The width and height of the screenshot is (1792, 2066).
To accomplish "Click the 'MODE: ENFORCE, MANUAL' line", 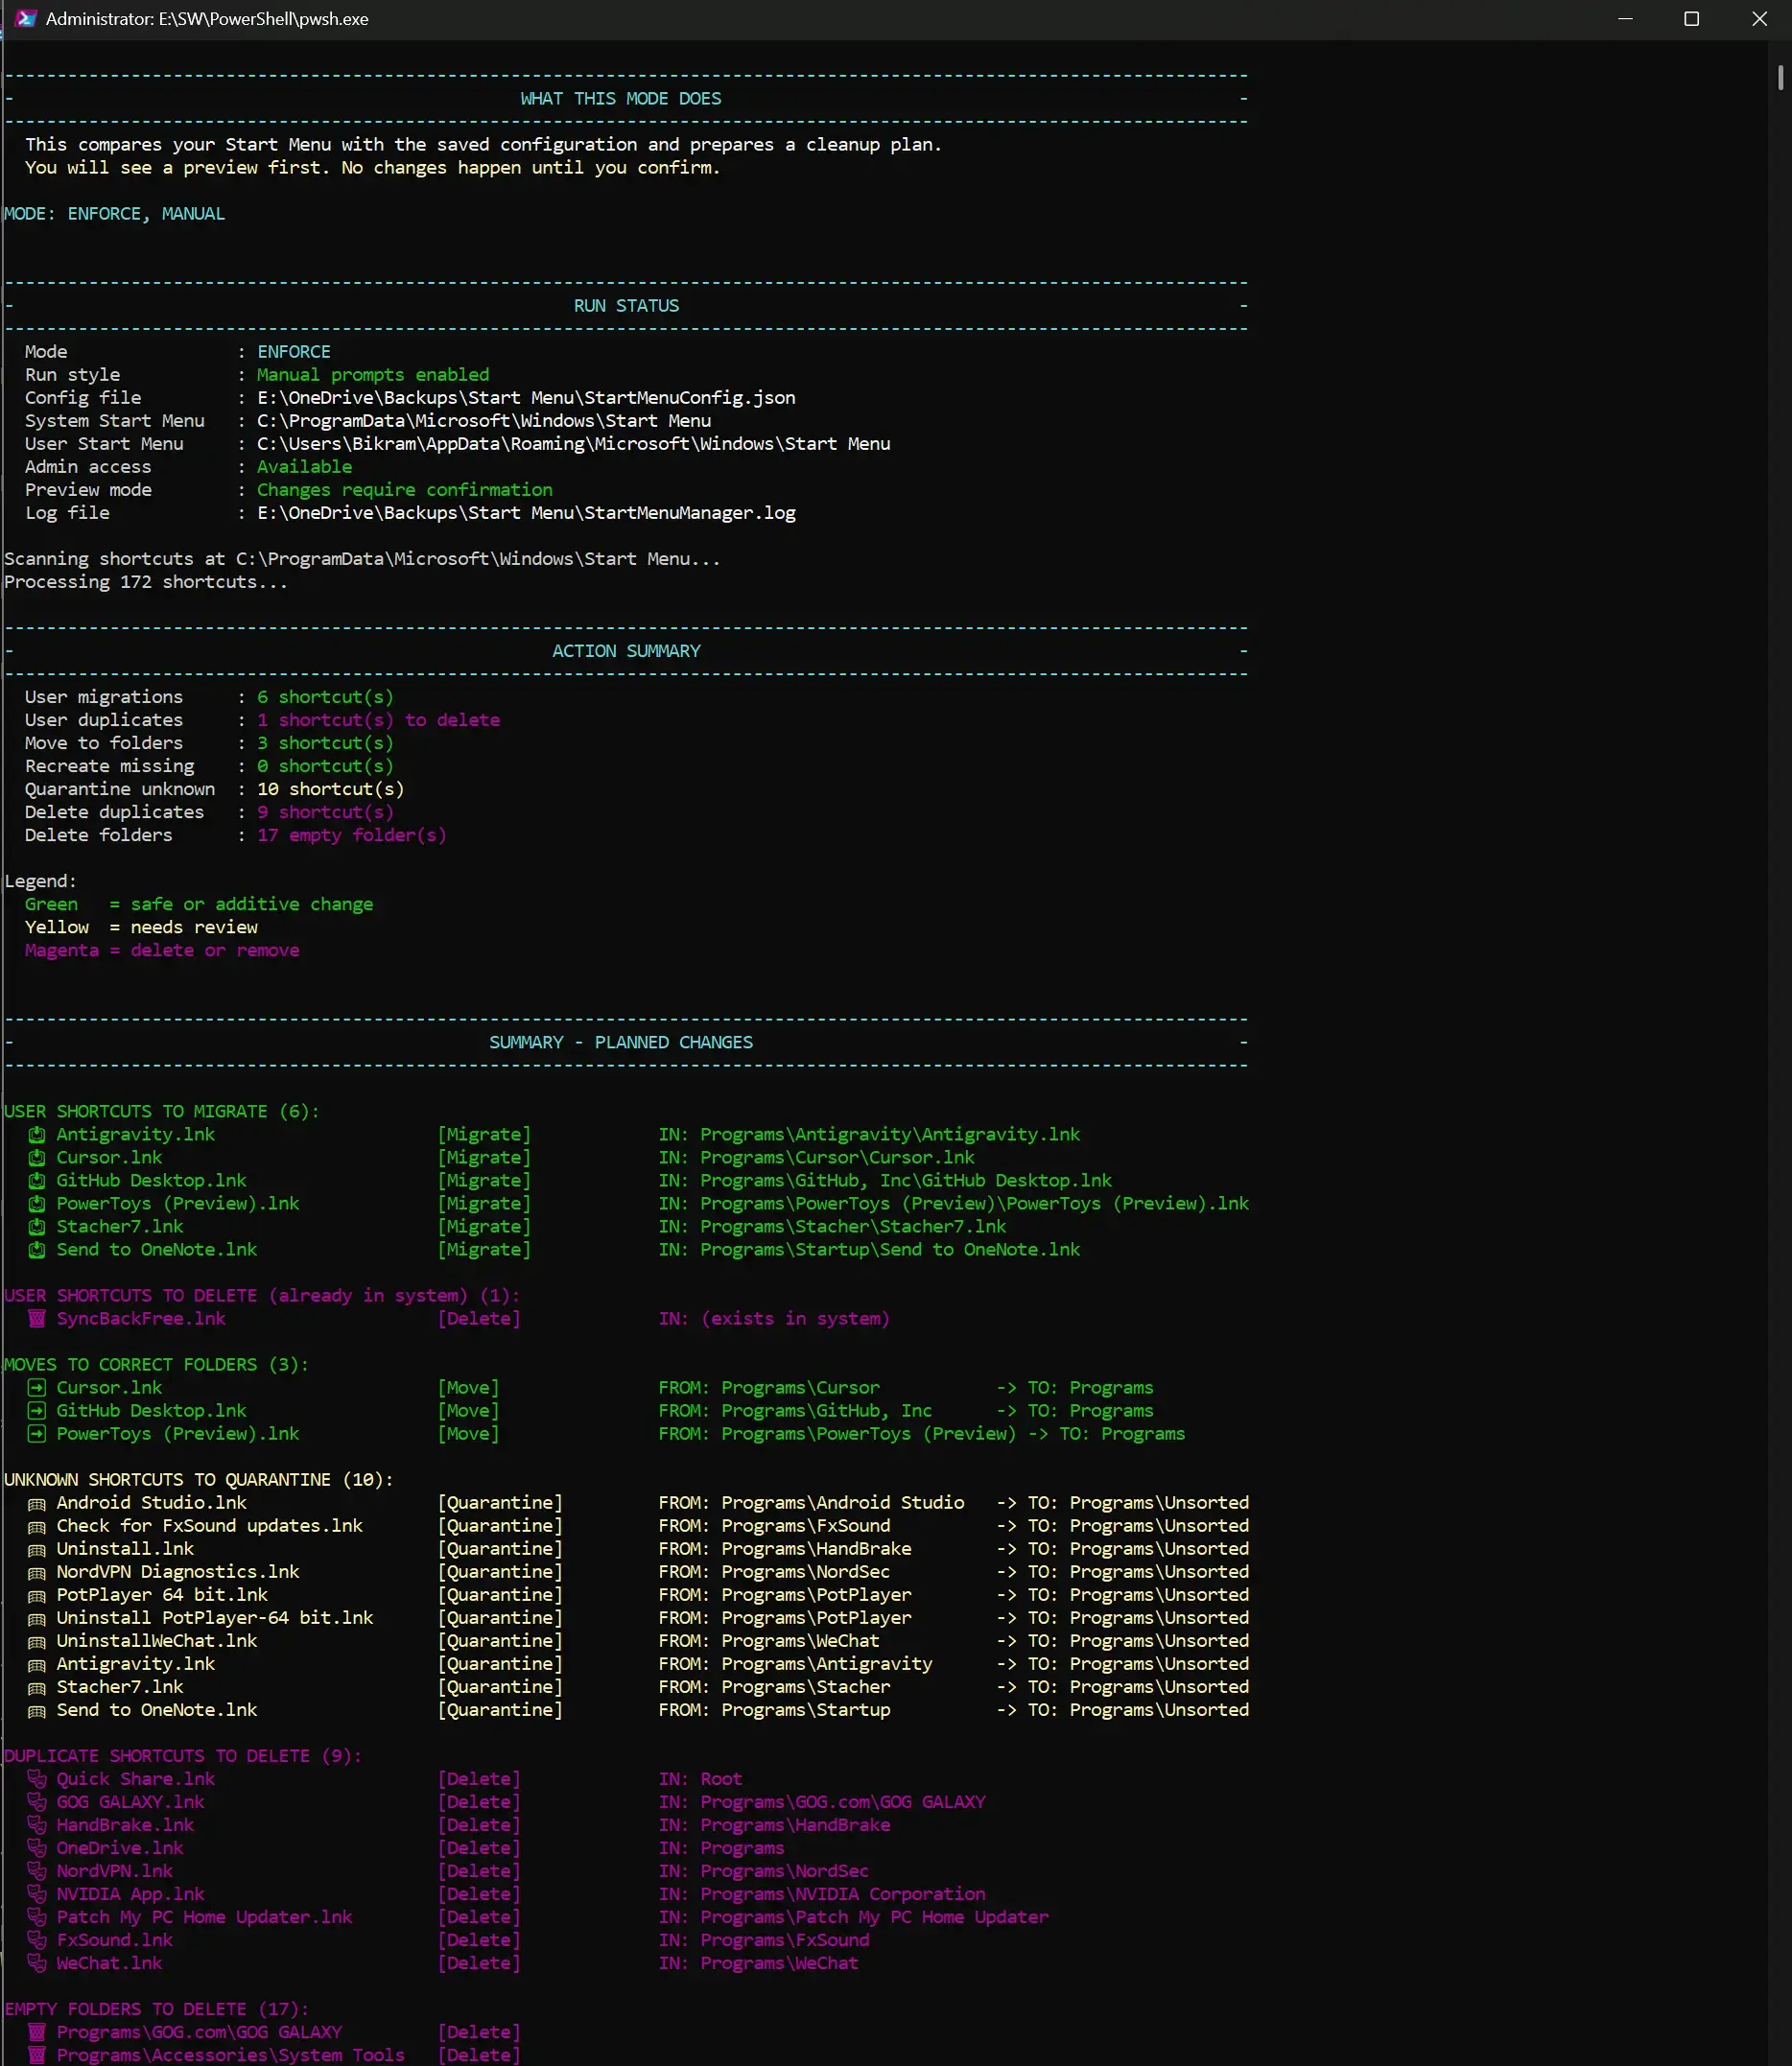I will coord(115,213).
